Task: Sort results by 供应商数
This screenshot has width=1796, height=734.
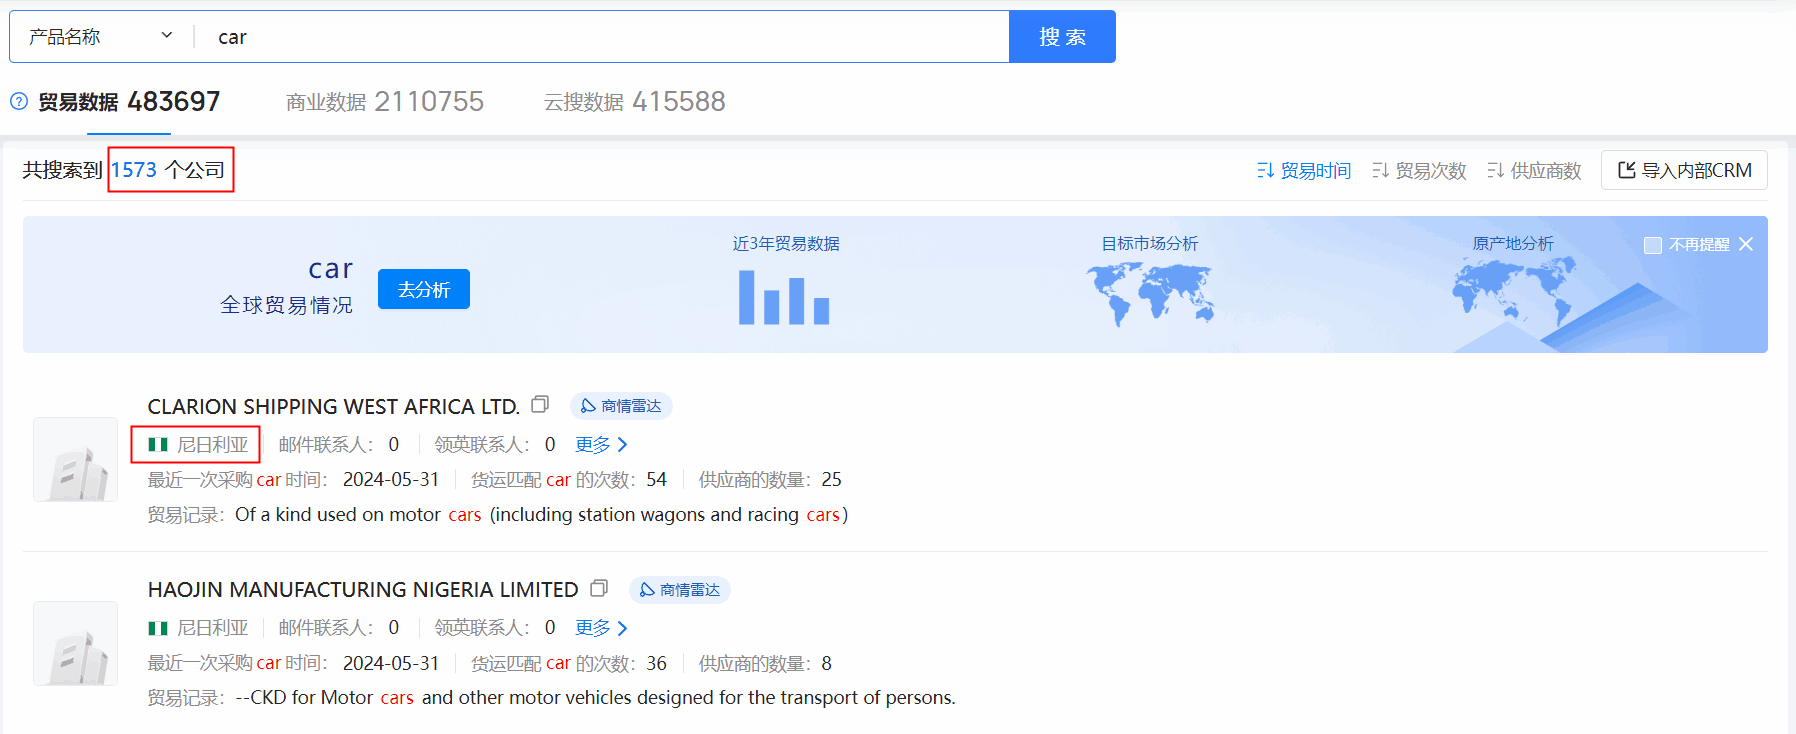Action: [1534, 171]
